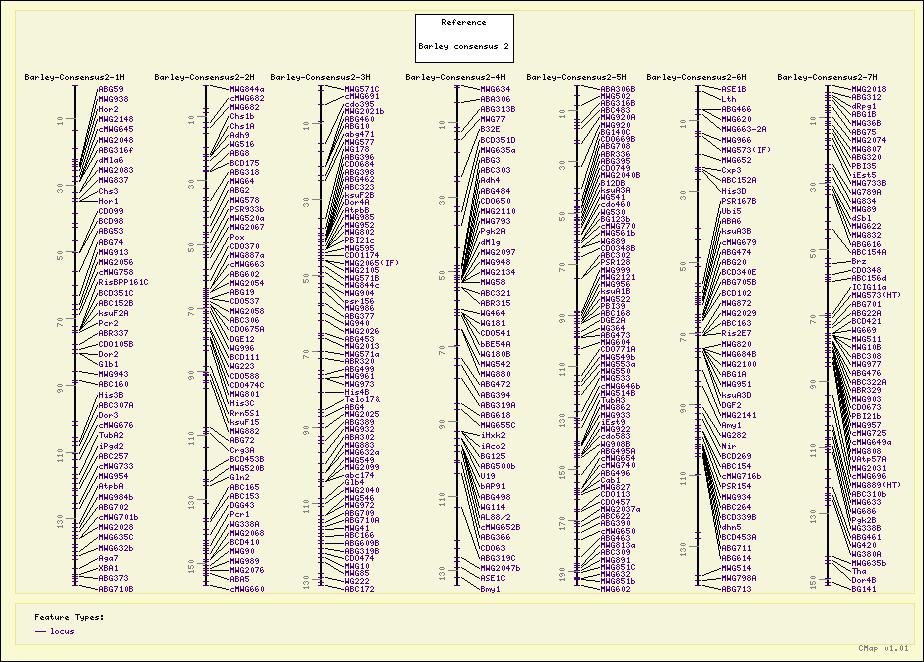Select the MWG571C locus on 3H

[x=361, y=89]
